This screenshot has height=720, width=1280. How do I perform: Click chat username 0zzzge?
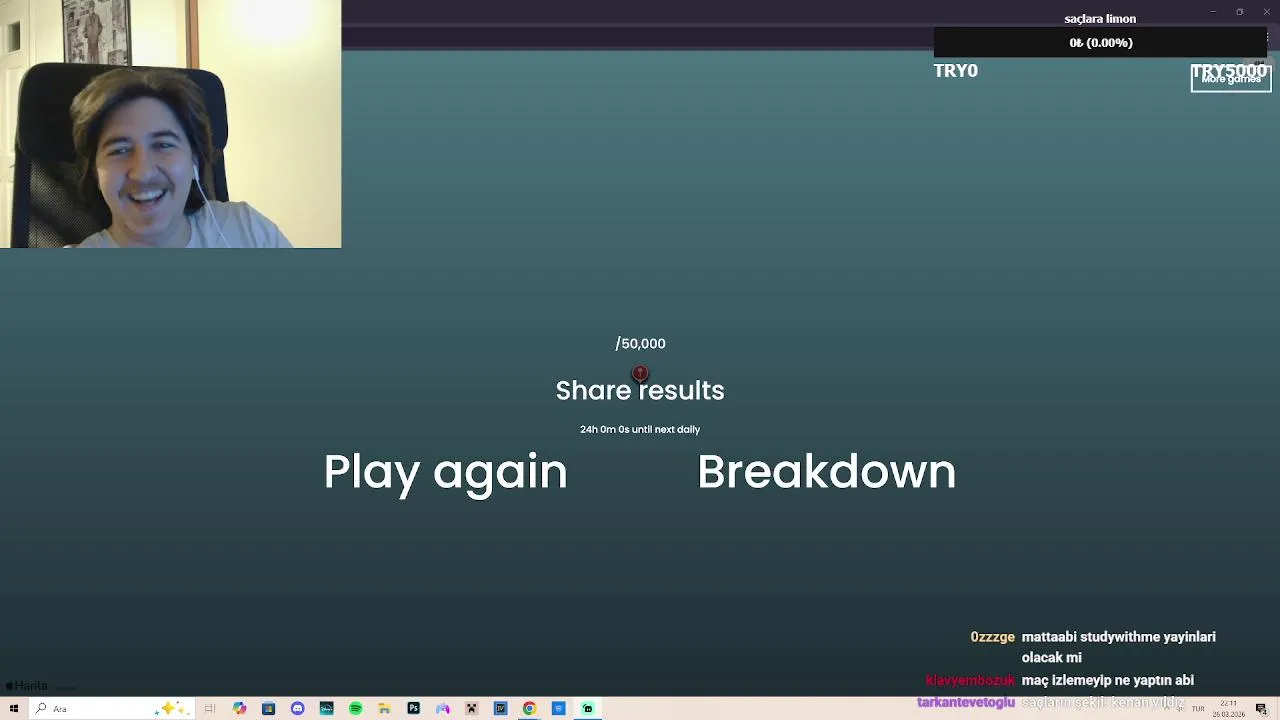click(992, 637)
